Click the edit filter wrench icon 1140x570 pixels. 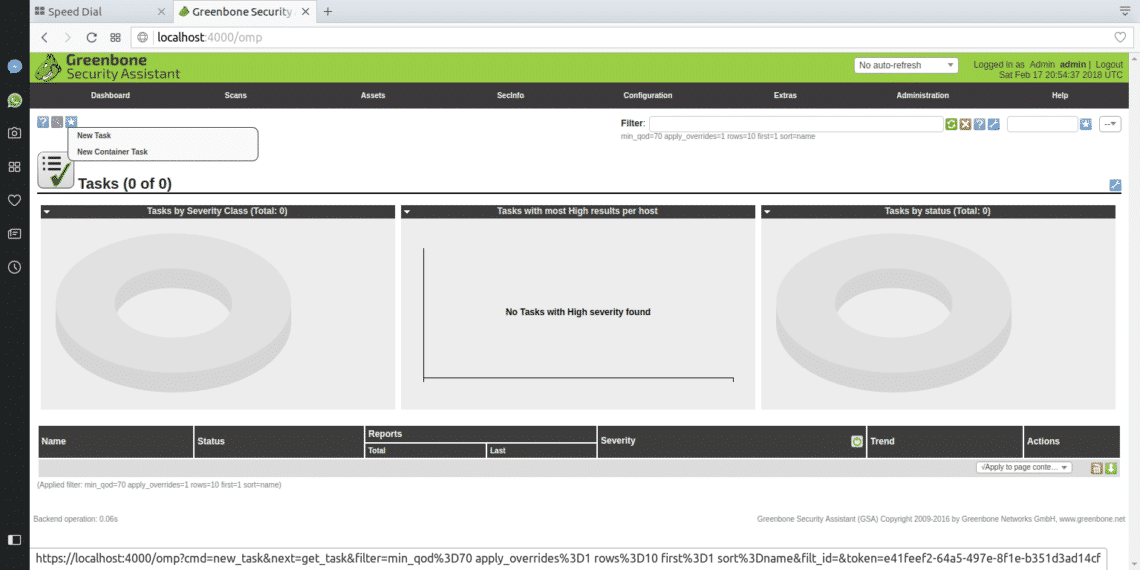[x=994, y=124]
